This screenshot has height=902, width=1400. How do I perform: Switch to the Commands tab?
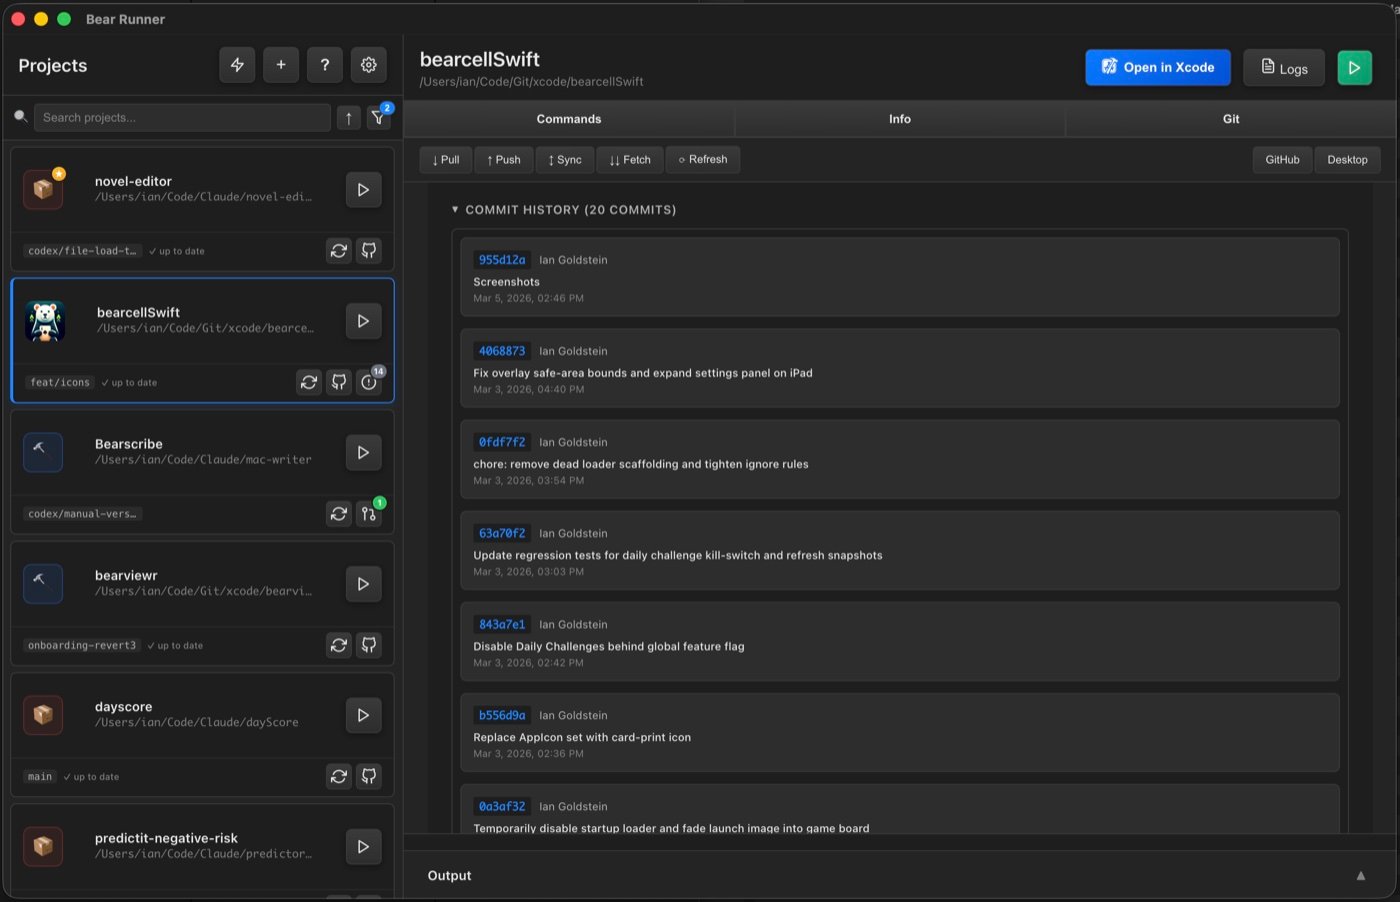click(x=568, y=119)
